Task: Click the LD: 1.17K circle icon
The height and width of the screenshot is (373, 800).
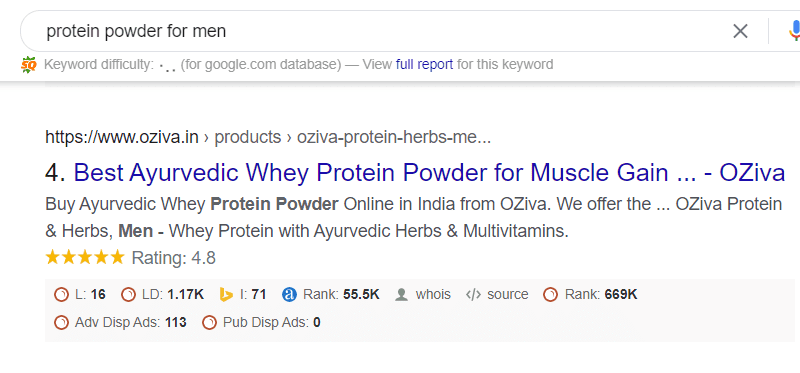Action: coord(129,295)
